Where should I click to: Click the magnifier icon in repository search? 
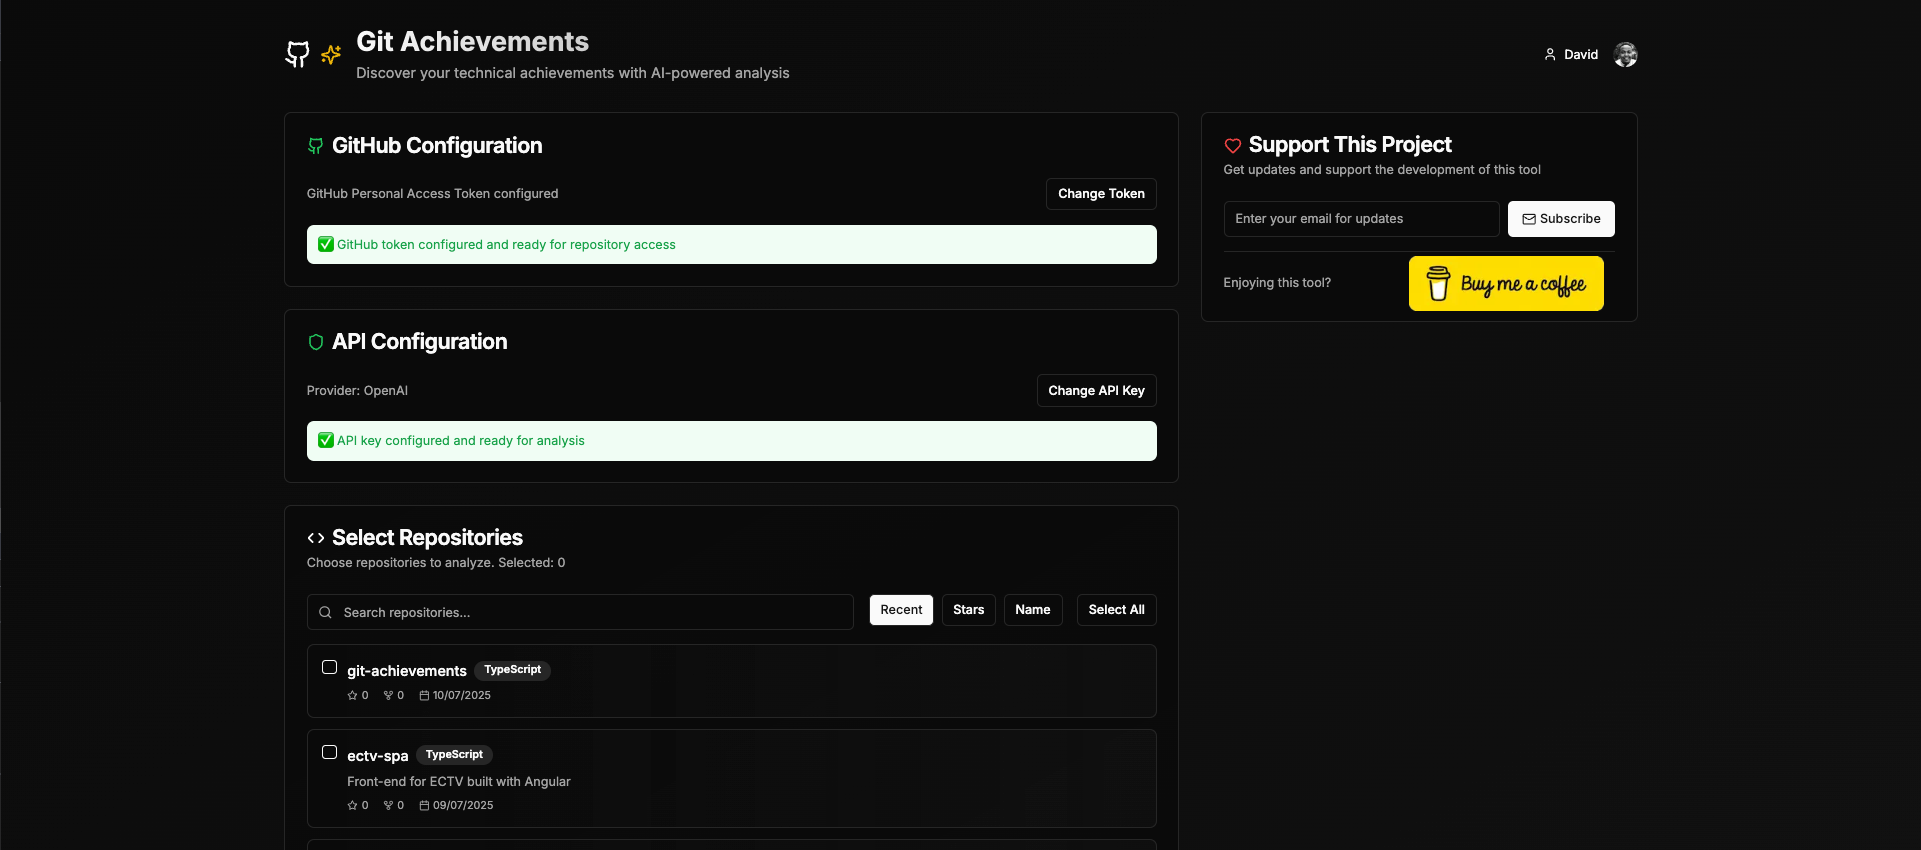[325, 612]
